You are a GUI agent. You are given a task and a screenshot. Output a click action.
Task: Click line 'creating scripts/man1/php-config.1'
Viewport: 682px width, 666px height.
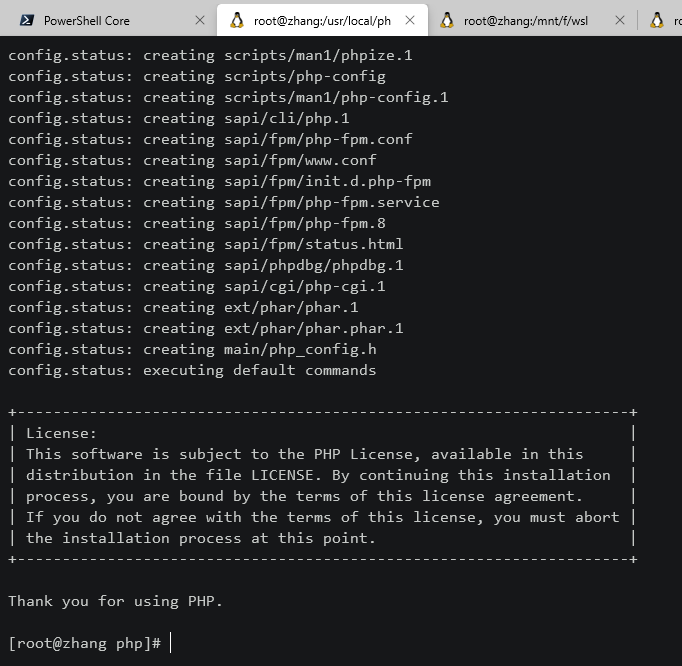tap(228, 97)
